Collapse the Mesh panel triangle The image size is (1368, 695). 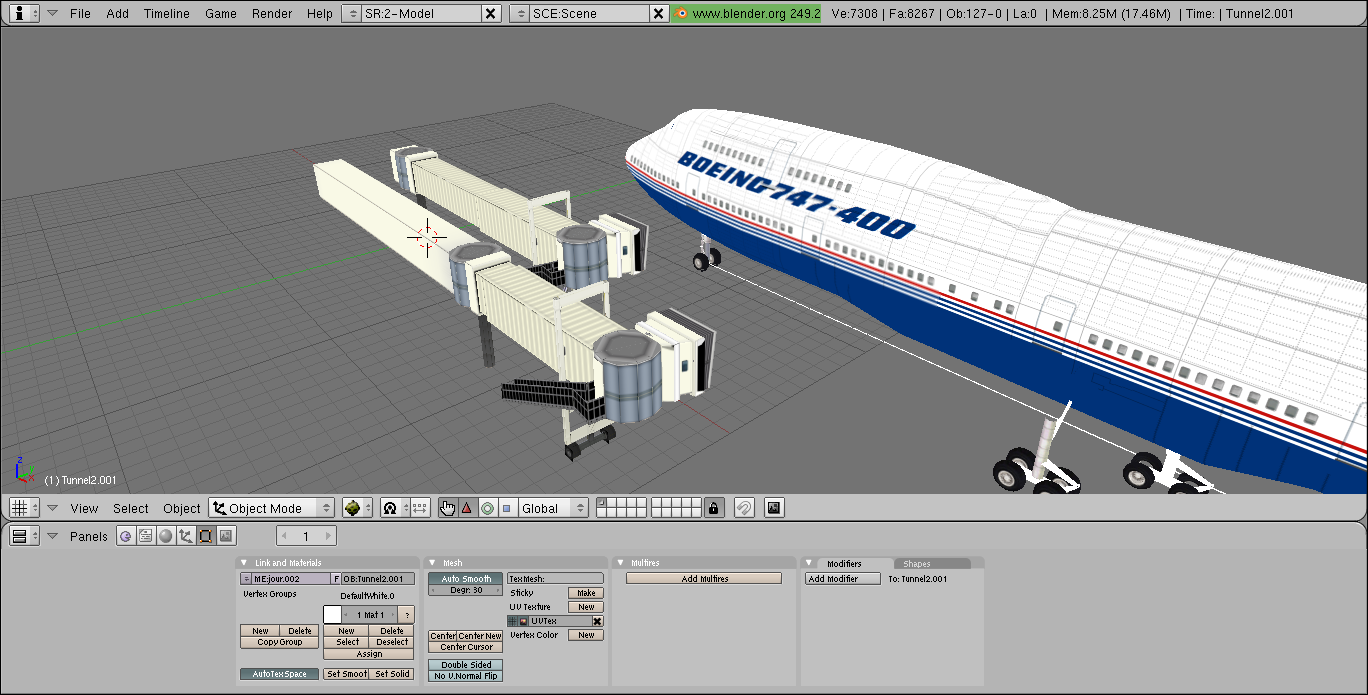[x=432, y=563]
